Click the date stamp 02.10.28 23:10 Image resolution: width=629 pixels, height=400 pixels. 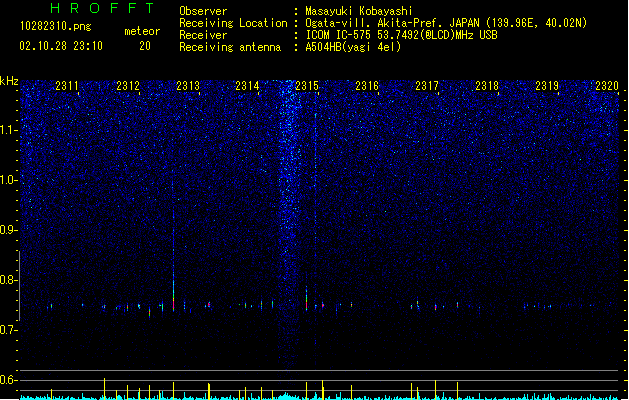pyautogui.click(x=61, y=46)
